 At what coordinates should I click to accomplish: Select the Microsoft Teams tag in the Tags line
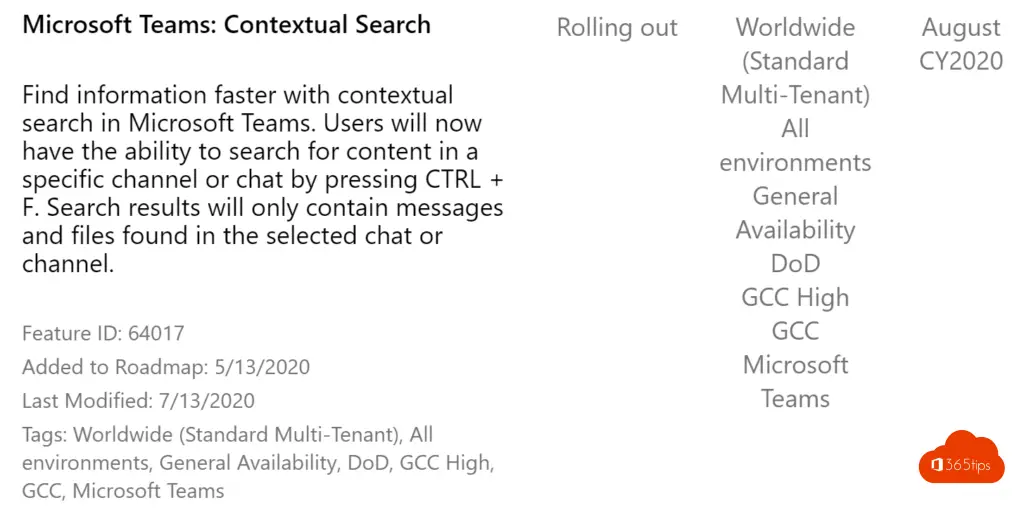[x=148, y=491]
